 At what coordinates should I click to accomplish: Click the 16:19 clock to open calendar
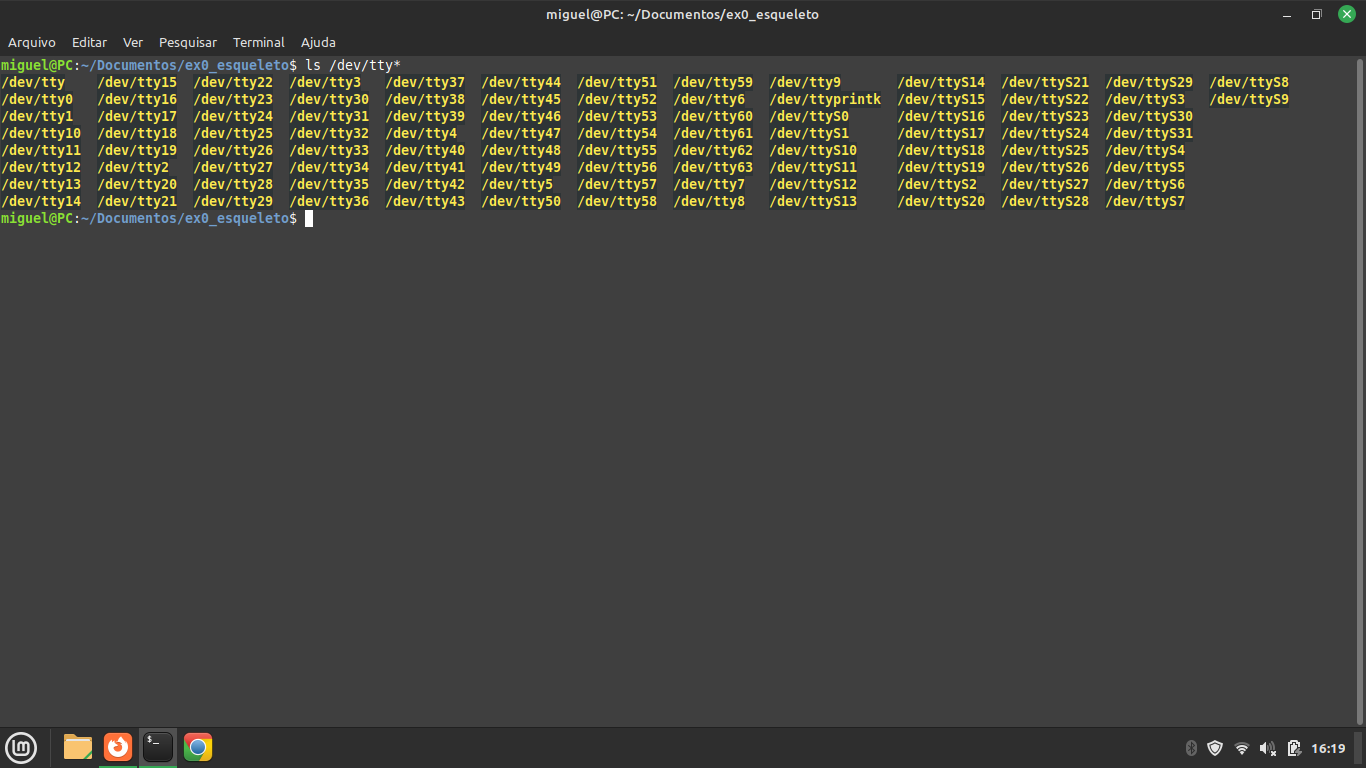tap(1328, 748)
